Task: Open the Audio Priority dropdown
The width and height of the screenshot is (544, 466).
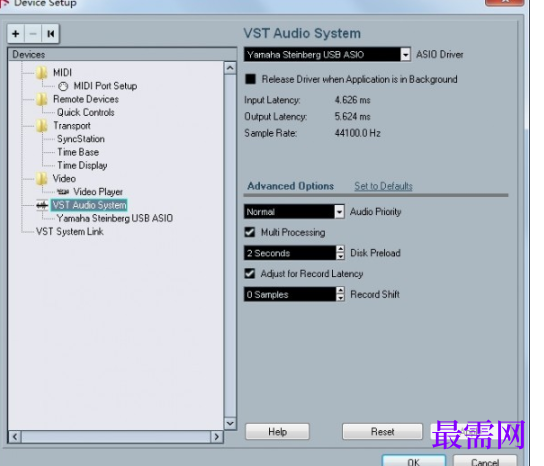Action: [339, 212]
